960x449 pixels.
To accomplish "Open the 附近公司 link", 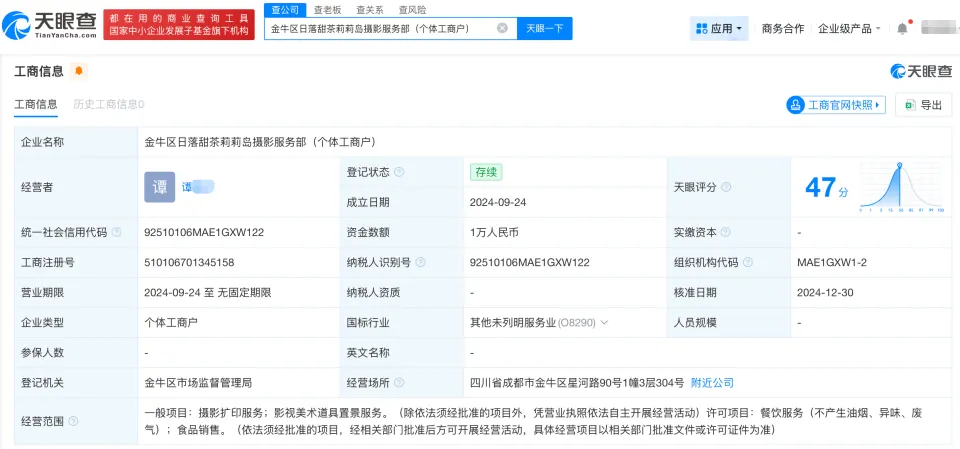I will point(712,383).
